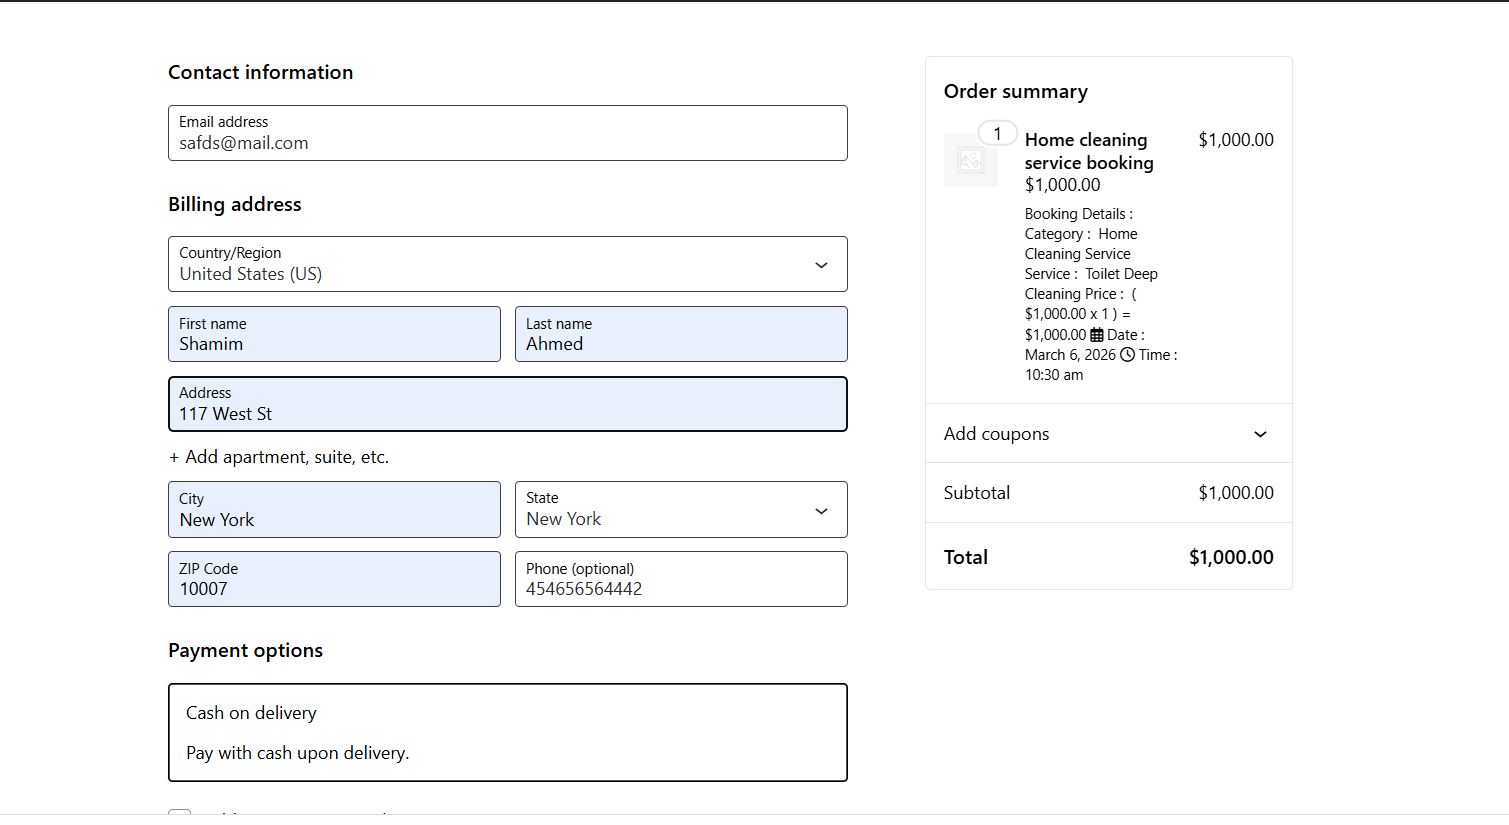
Task: Expand the Add coupons section
Action: point(1108,434)
